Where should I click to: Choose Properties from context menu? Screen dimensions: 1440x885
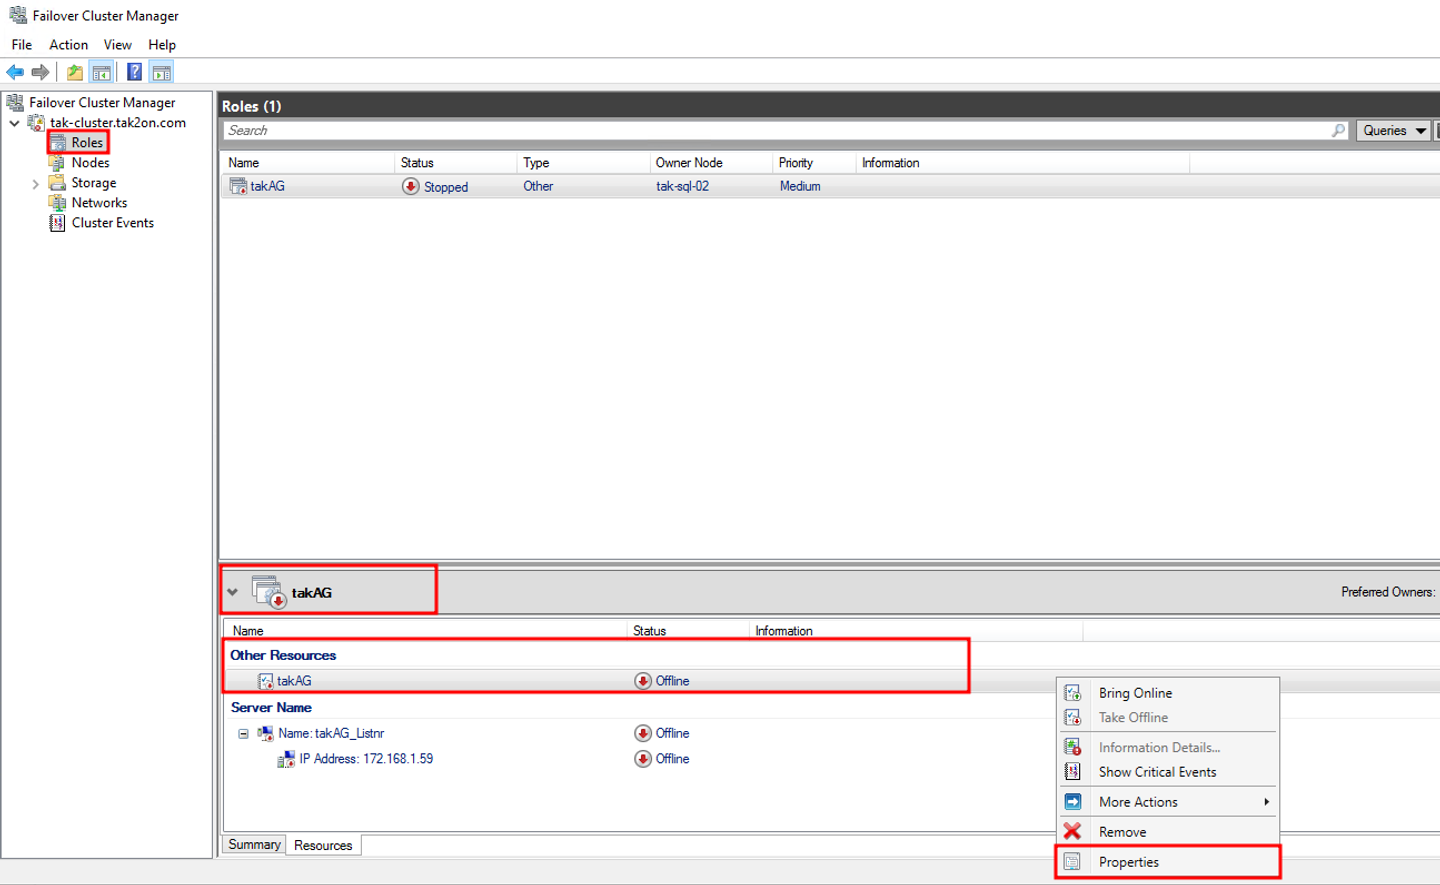click(1168, 862)
